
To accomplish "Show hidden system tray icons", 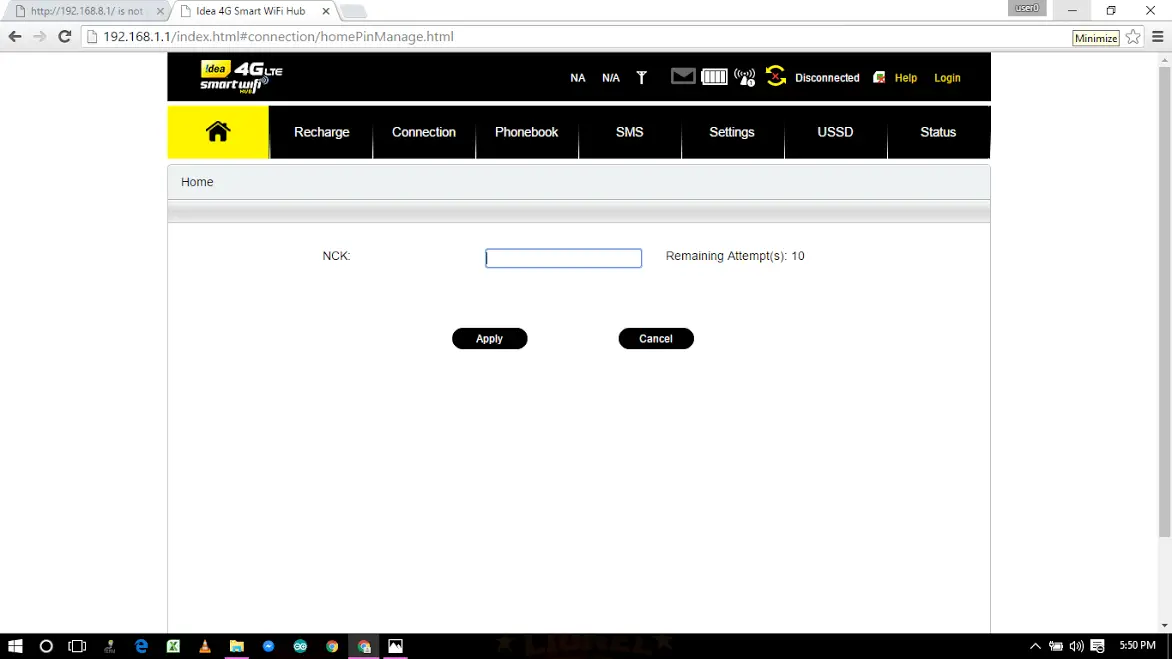I will click(x=1035, y=646).
